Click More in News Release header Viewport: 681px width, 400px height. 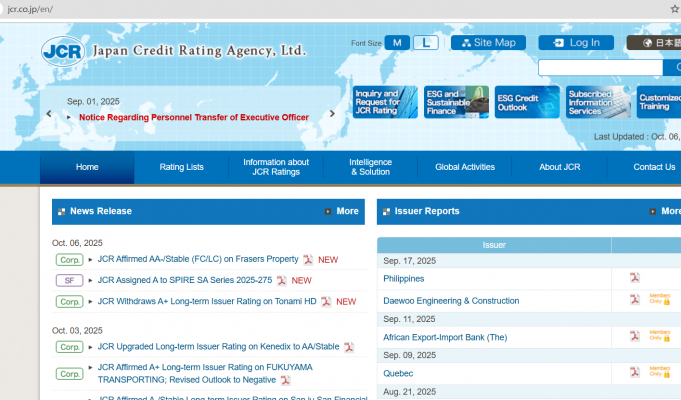[x=341, y=211]
